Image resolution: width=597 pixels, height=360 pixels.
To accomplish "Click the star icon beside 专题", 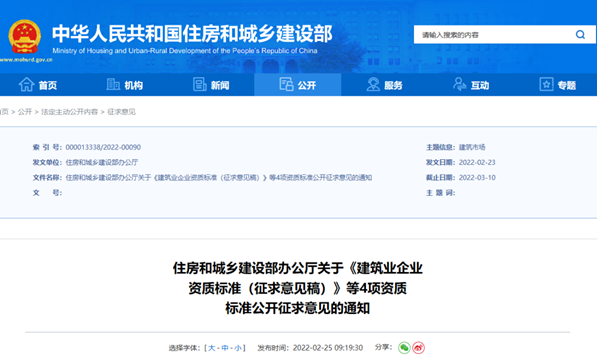I will (x=546, y=84).
